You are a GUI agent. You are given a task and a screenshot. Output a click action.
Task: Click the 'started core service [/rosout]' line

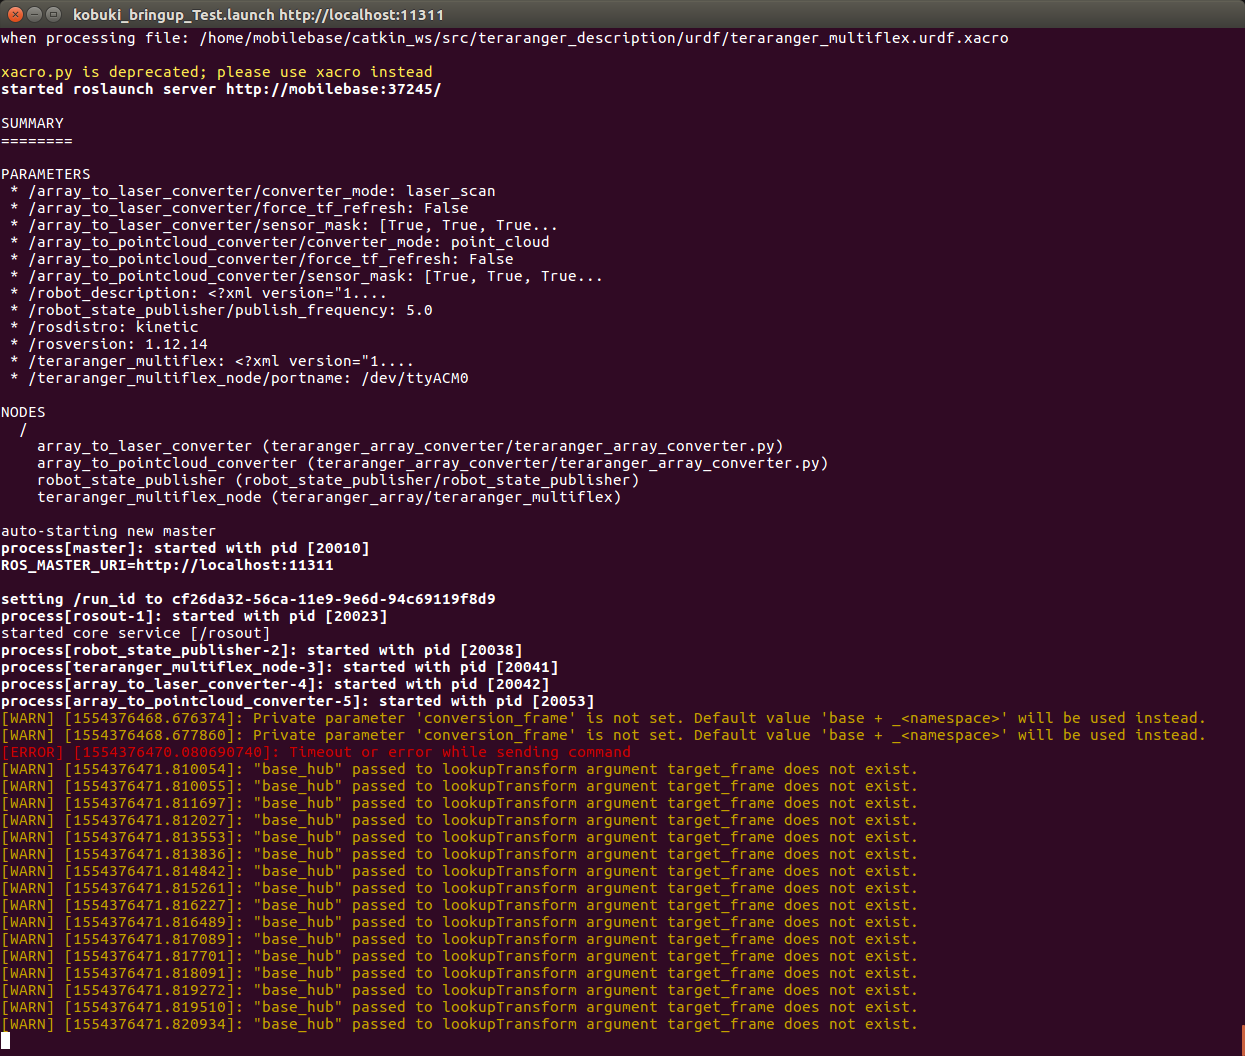point(135,633)
